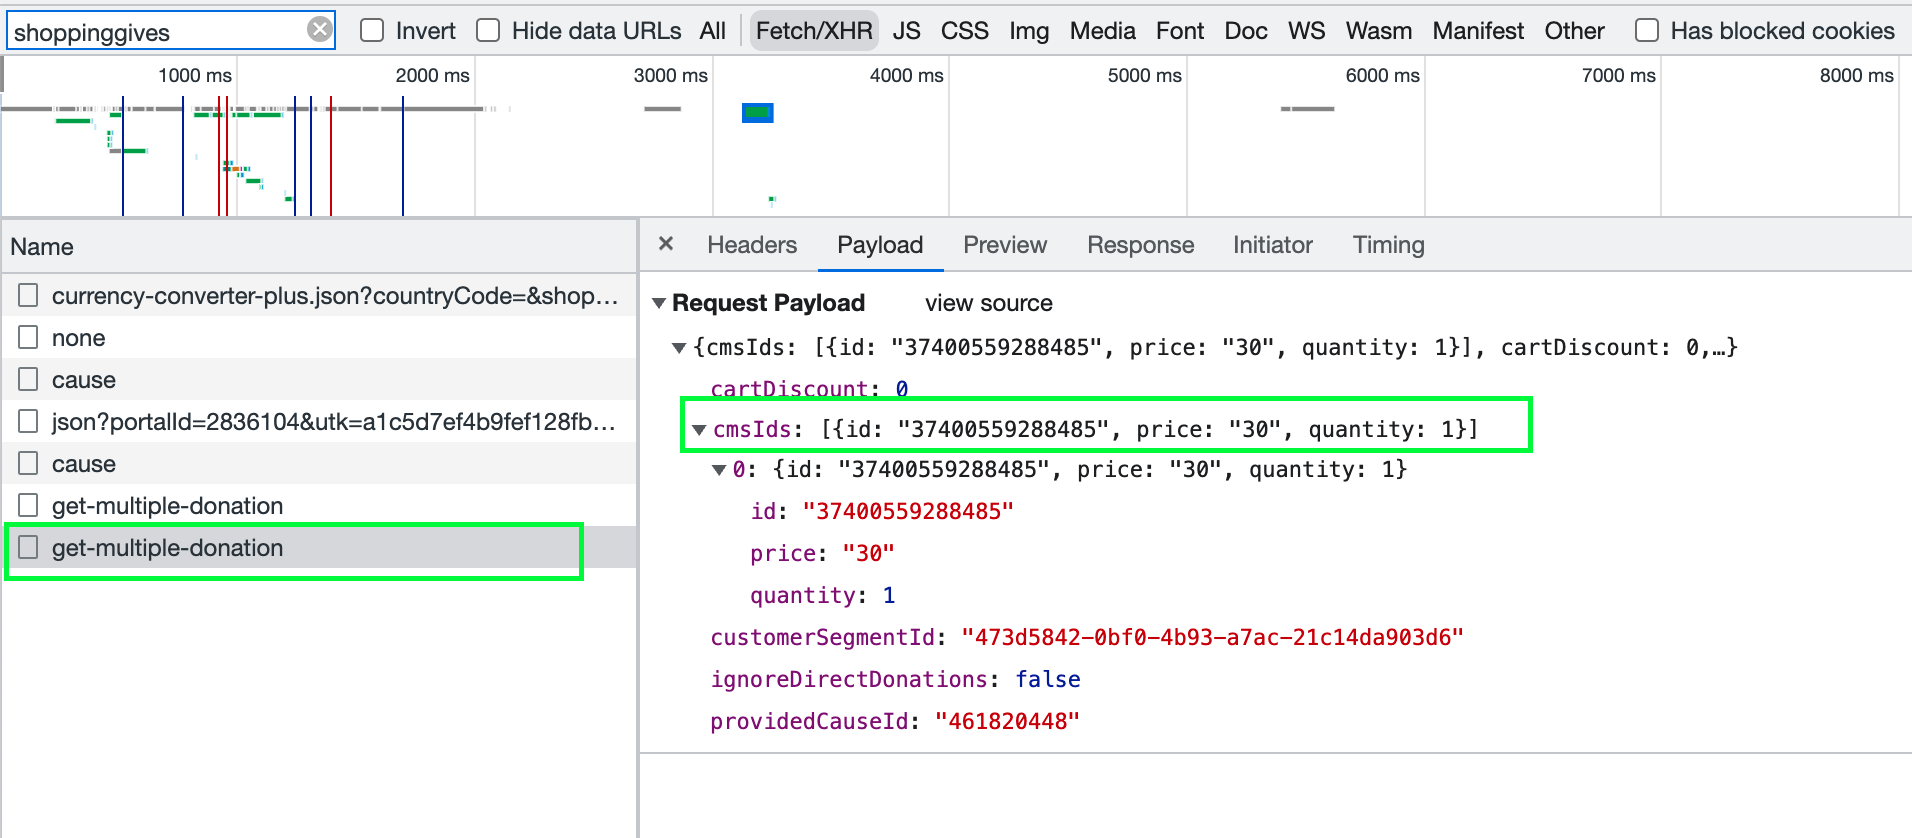Filter requests by Font
The width and height of the screenshot is (1912, 838).
[1180, 31]
